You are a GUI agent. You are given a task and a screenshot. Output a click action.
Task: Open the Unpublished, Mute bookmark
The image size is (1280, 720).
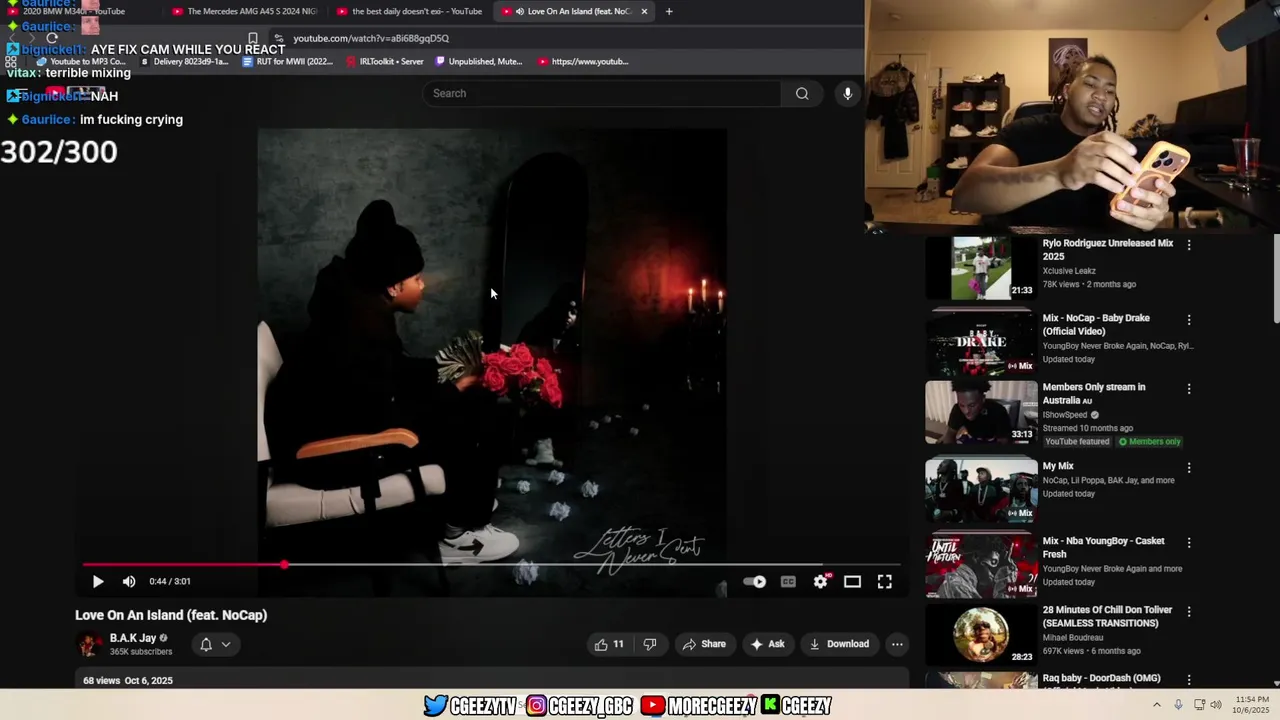point(479,61)
